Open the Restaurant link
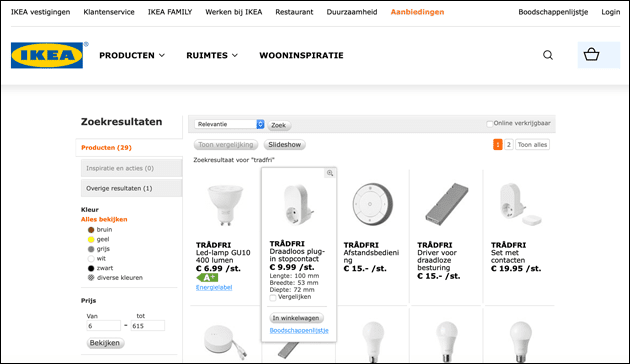This screenshot has width=630, height=364. [x=294, y=12]
